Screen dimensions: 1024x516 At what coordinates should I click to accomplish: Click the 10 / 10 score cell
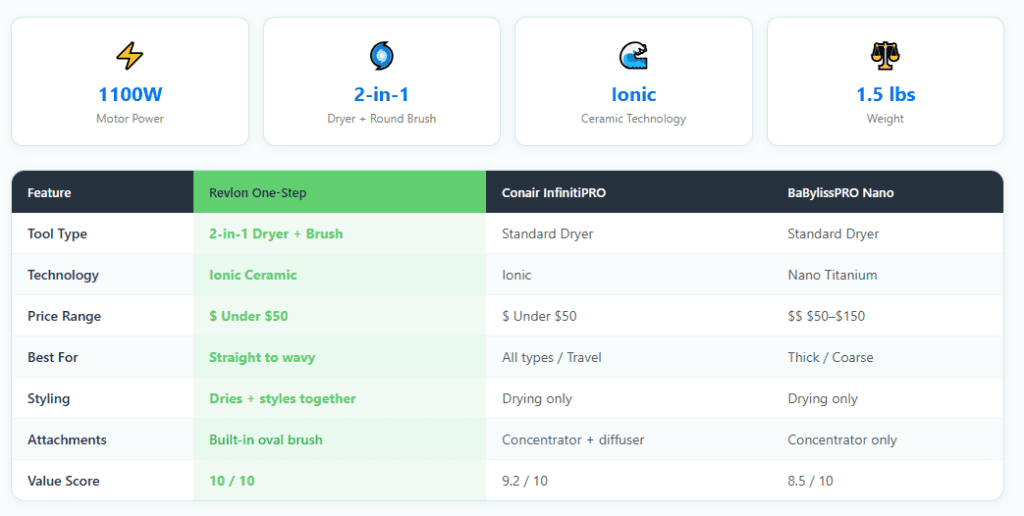pos(340,481)
